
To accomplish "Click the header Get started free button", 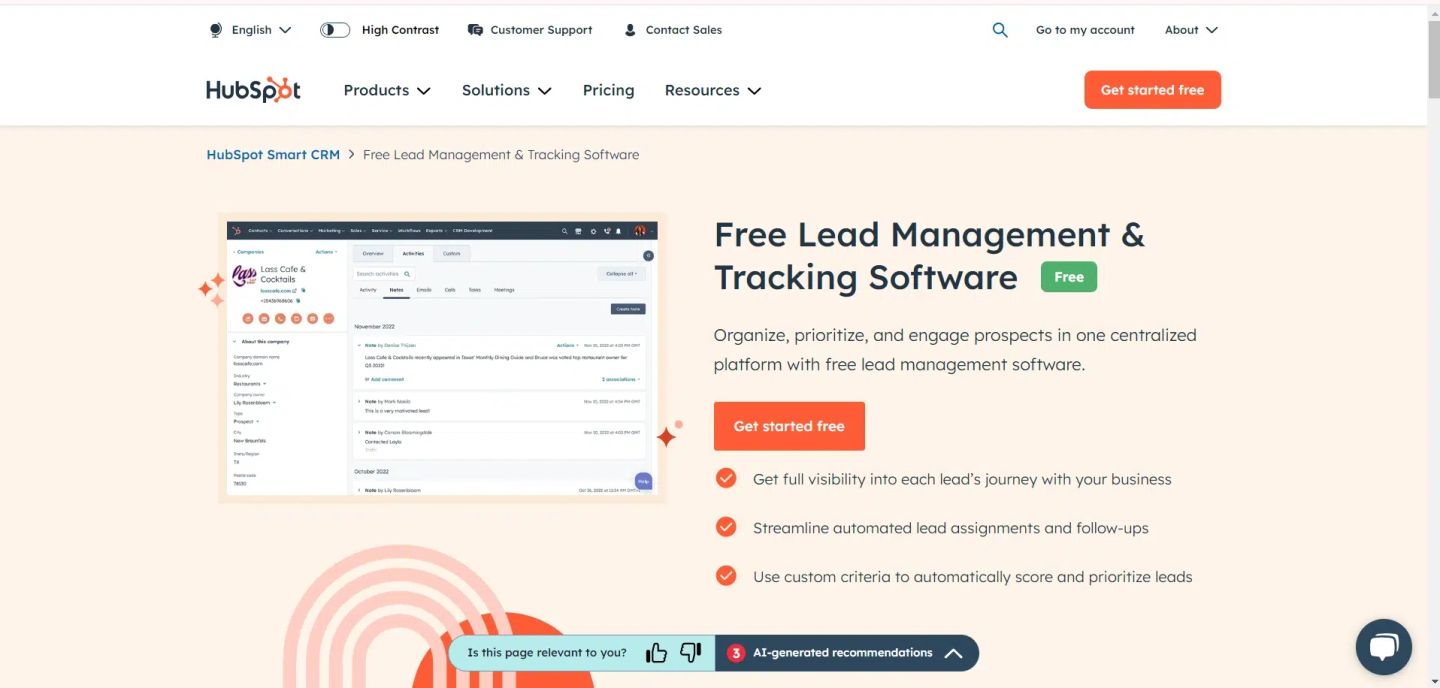I will tap(1152, 90).
